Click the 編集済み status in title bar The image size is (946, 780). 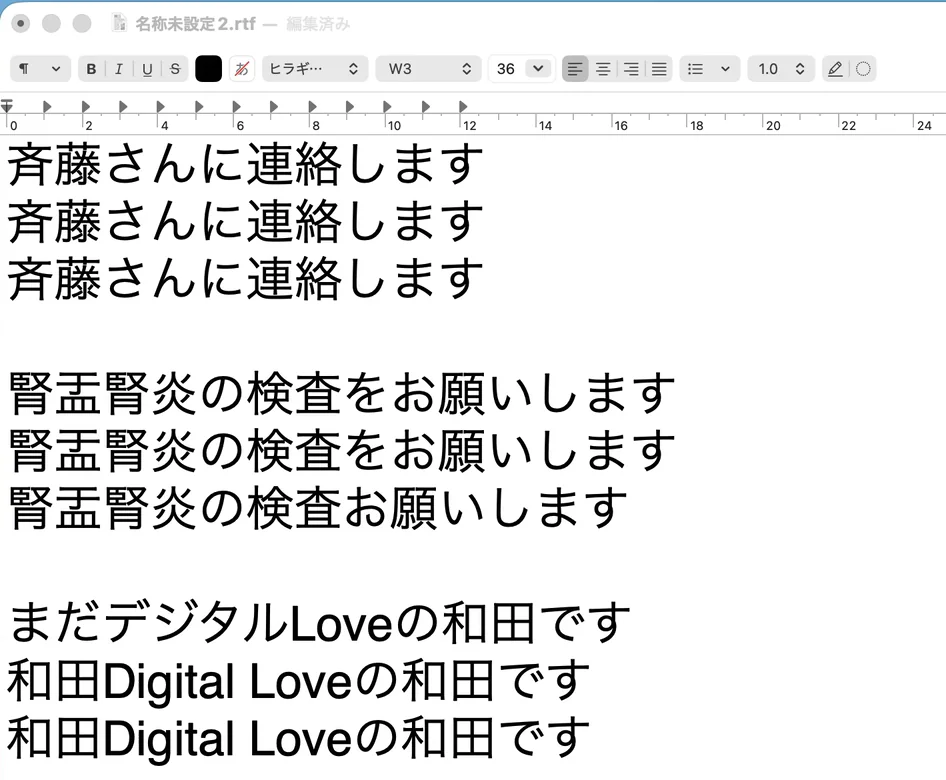(318, 24)
